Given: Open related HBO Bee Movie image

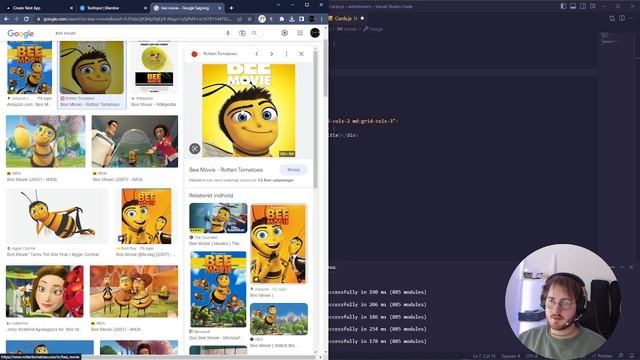Looking at the screenshot, I should 279,319.
